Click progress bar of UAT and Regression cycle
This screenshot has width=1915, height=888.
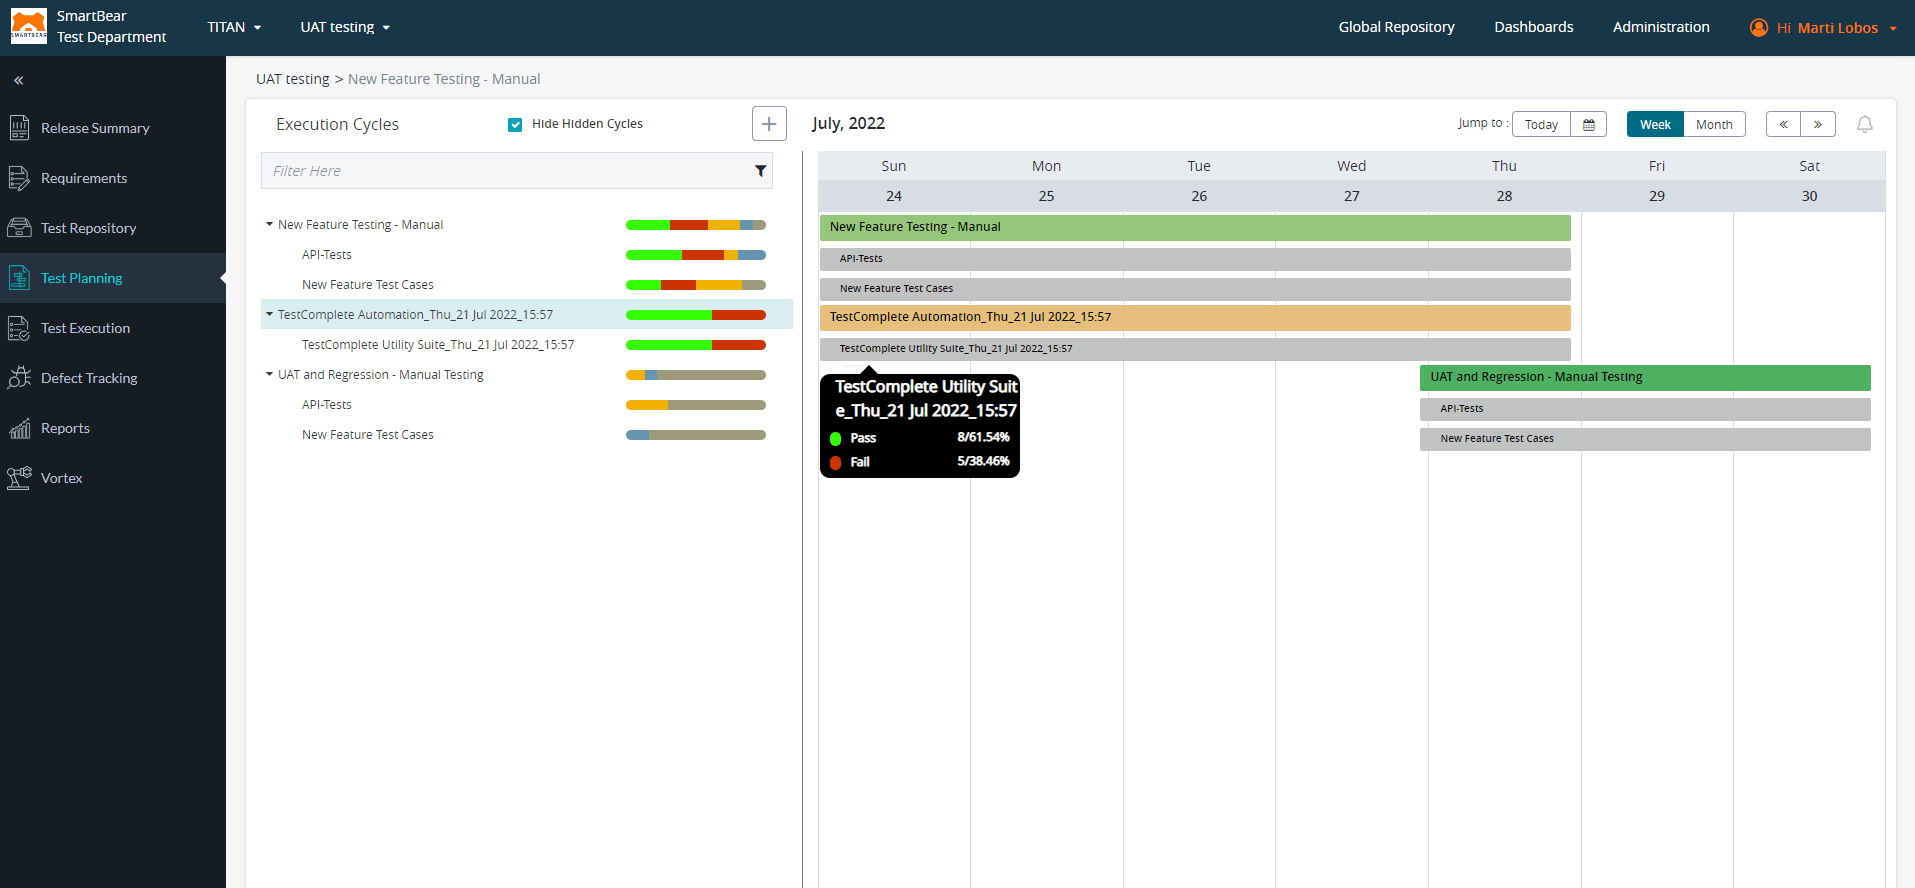pos(696,375)
